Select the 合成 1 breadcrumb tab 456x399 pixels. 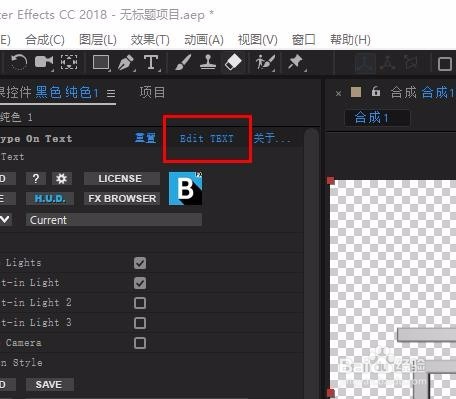(x=377, y=118)
